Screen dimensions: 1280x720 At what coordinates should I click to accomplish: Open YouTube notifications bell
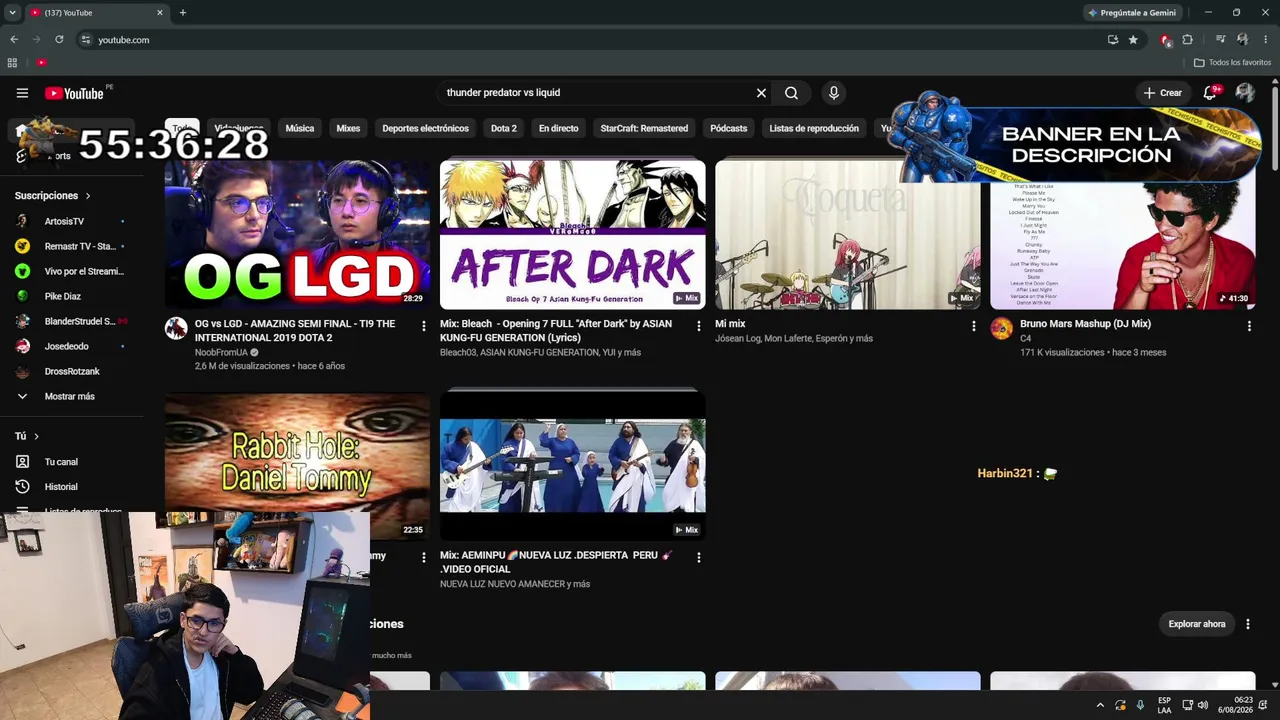click(1210, 93)
